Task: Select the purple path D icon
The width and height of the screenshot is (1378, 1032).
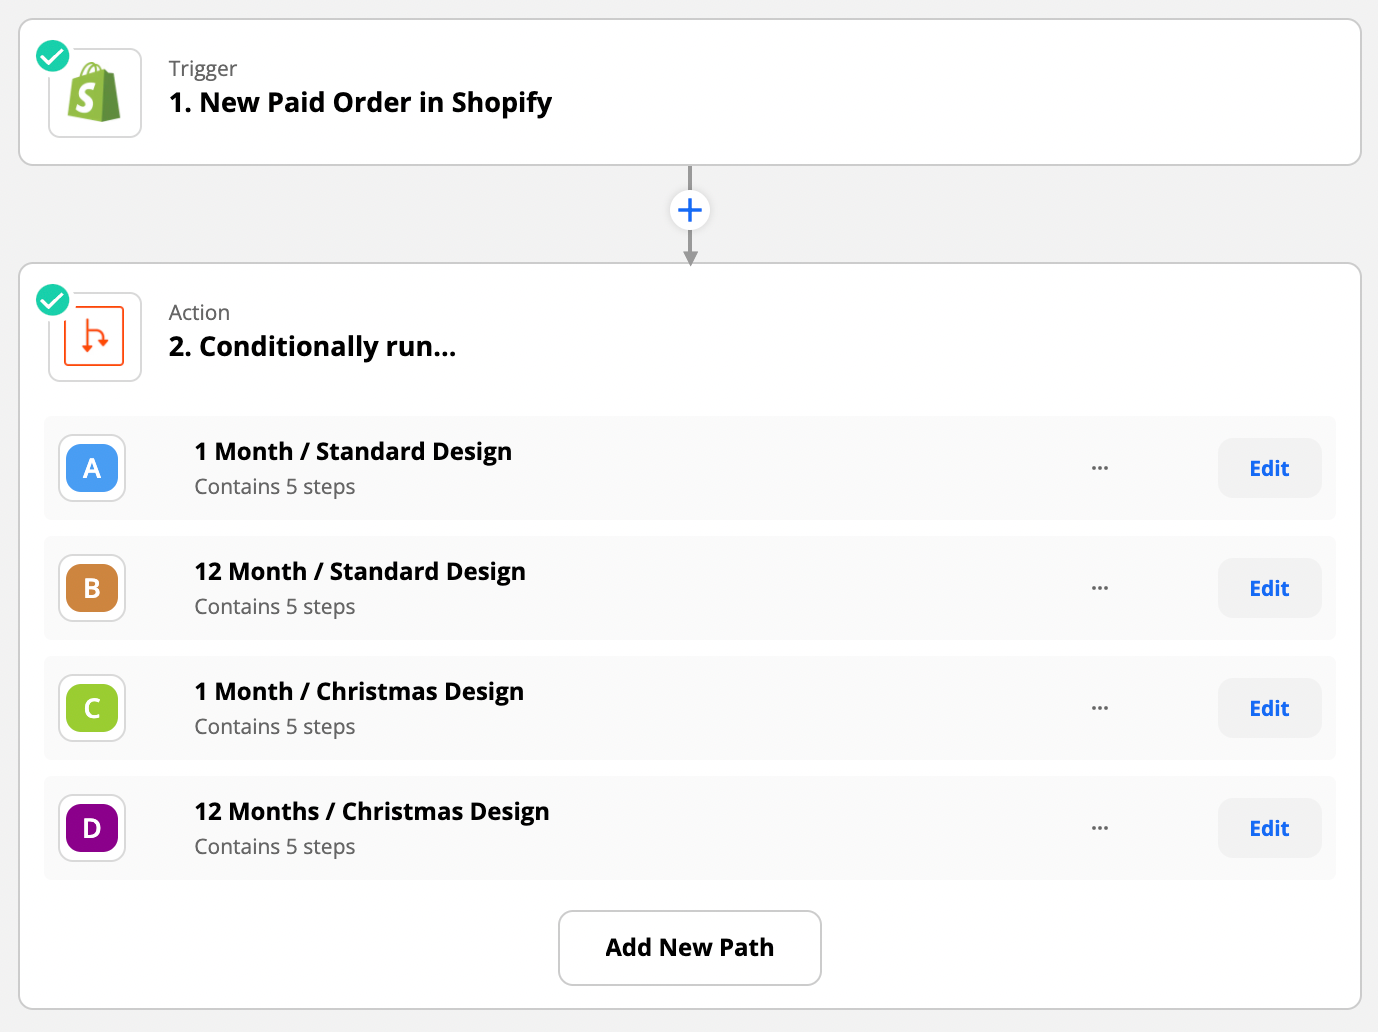Action: (x=92, y=828)
